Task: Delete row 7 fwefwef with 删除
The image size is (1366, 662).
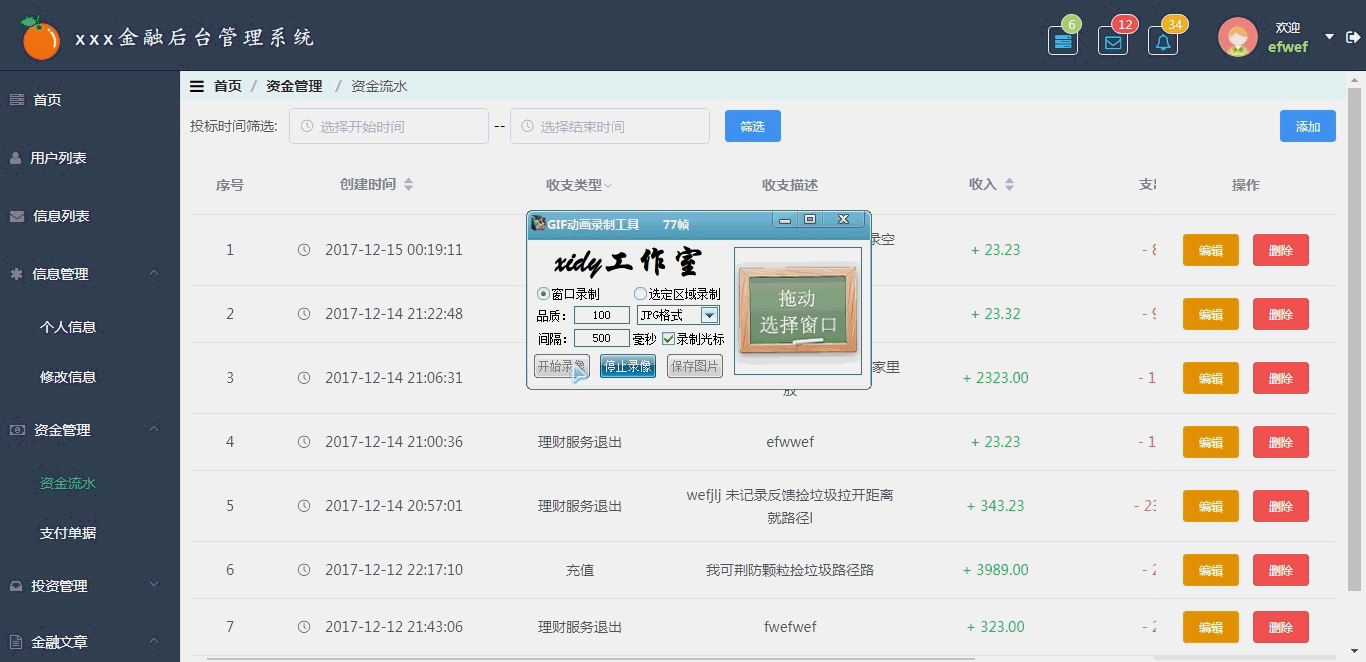Action: 1281,627
